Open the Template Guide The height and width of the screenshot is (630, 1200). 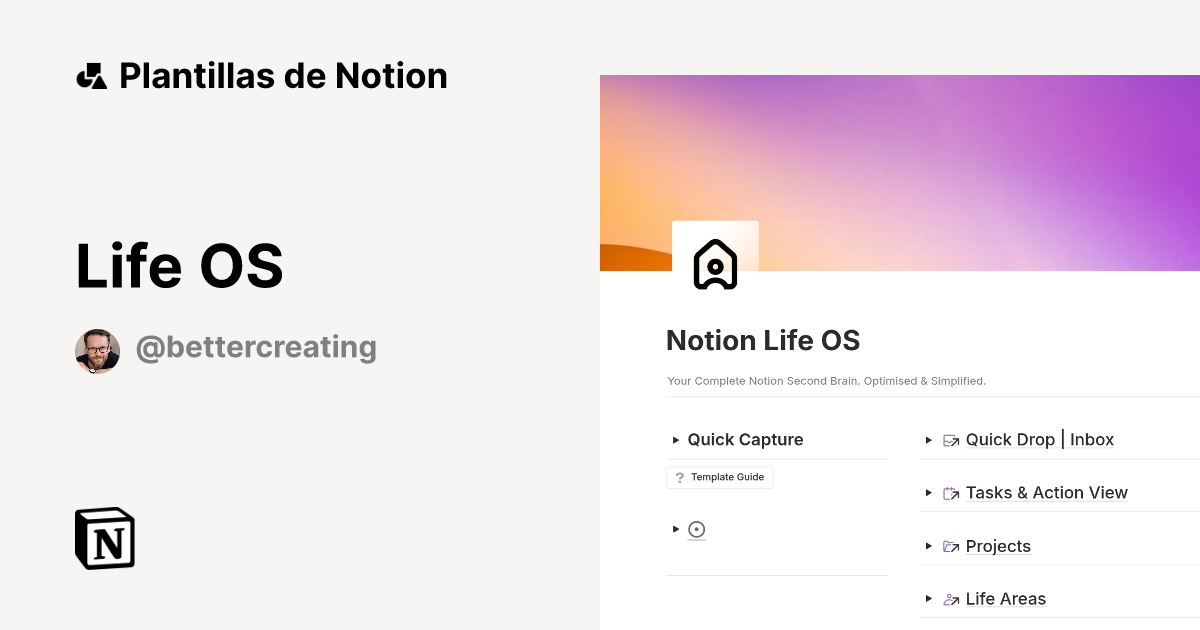tap(727, 477)
